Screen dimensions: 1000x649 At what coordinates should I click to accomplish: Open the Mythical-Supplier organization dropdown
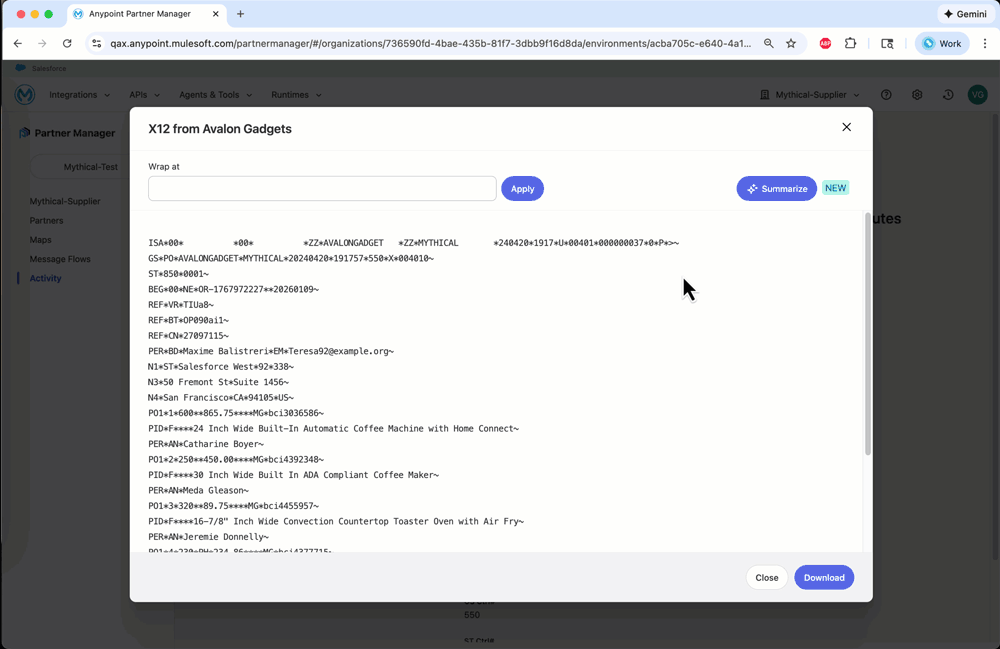pos(817,95)
